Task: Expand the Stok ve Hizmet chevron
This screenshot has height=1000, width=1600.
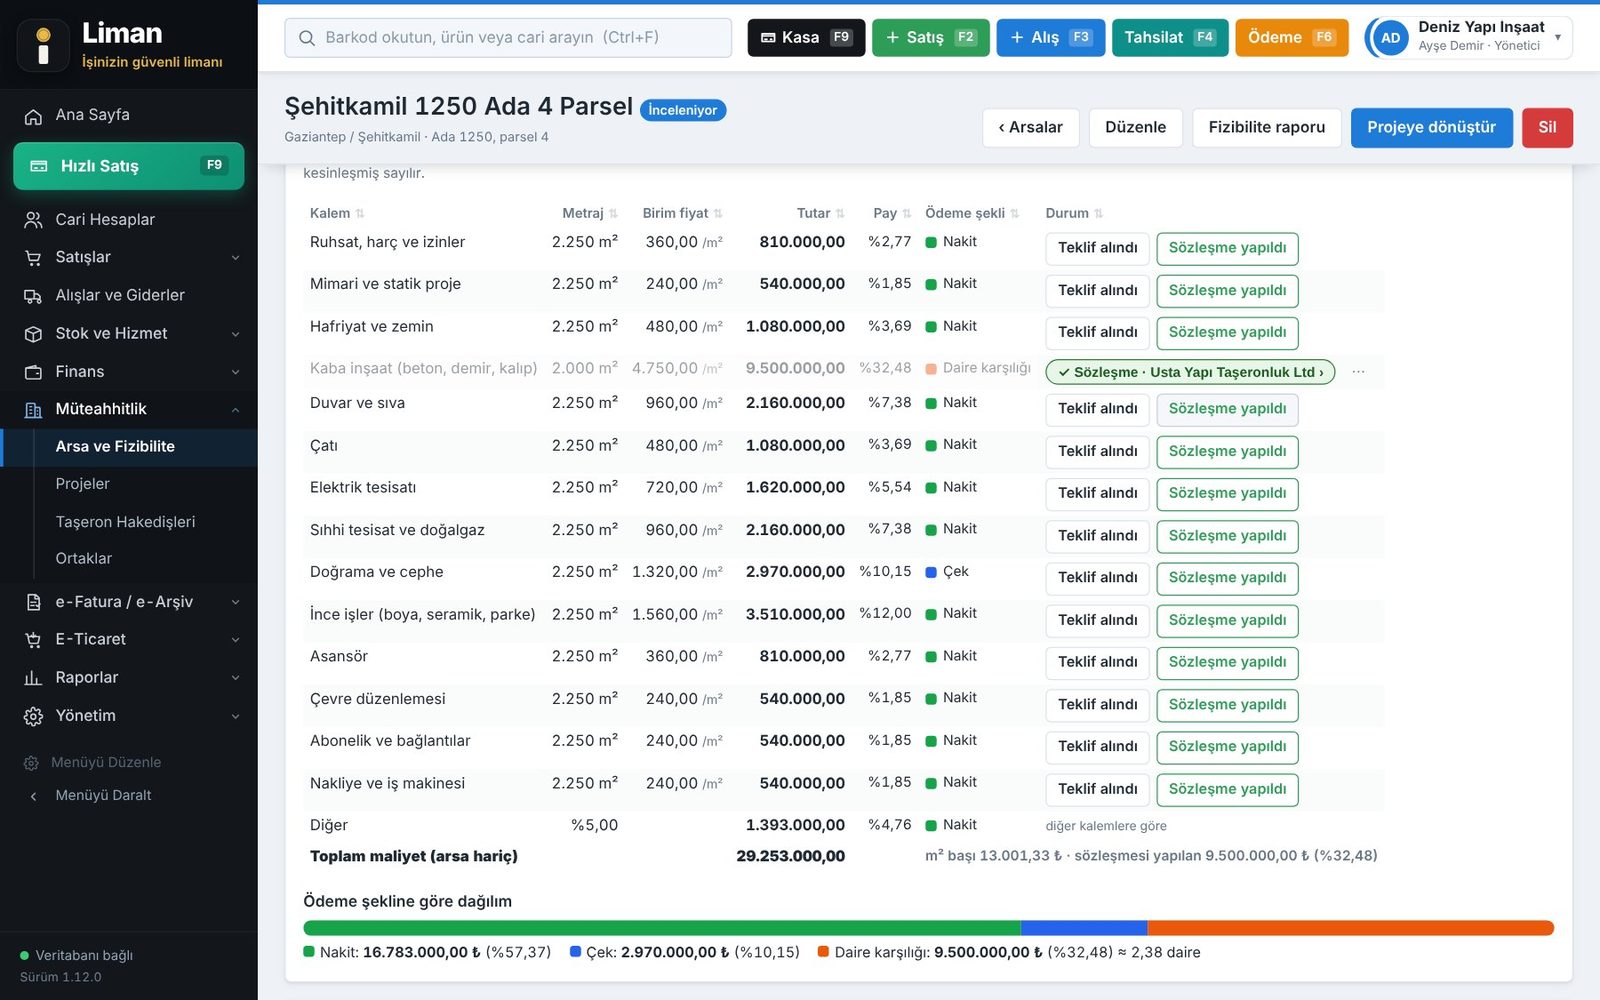Action: coord(236,334)
